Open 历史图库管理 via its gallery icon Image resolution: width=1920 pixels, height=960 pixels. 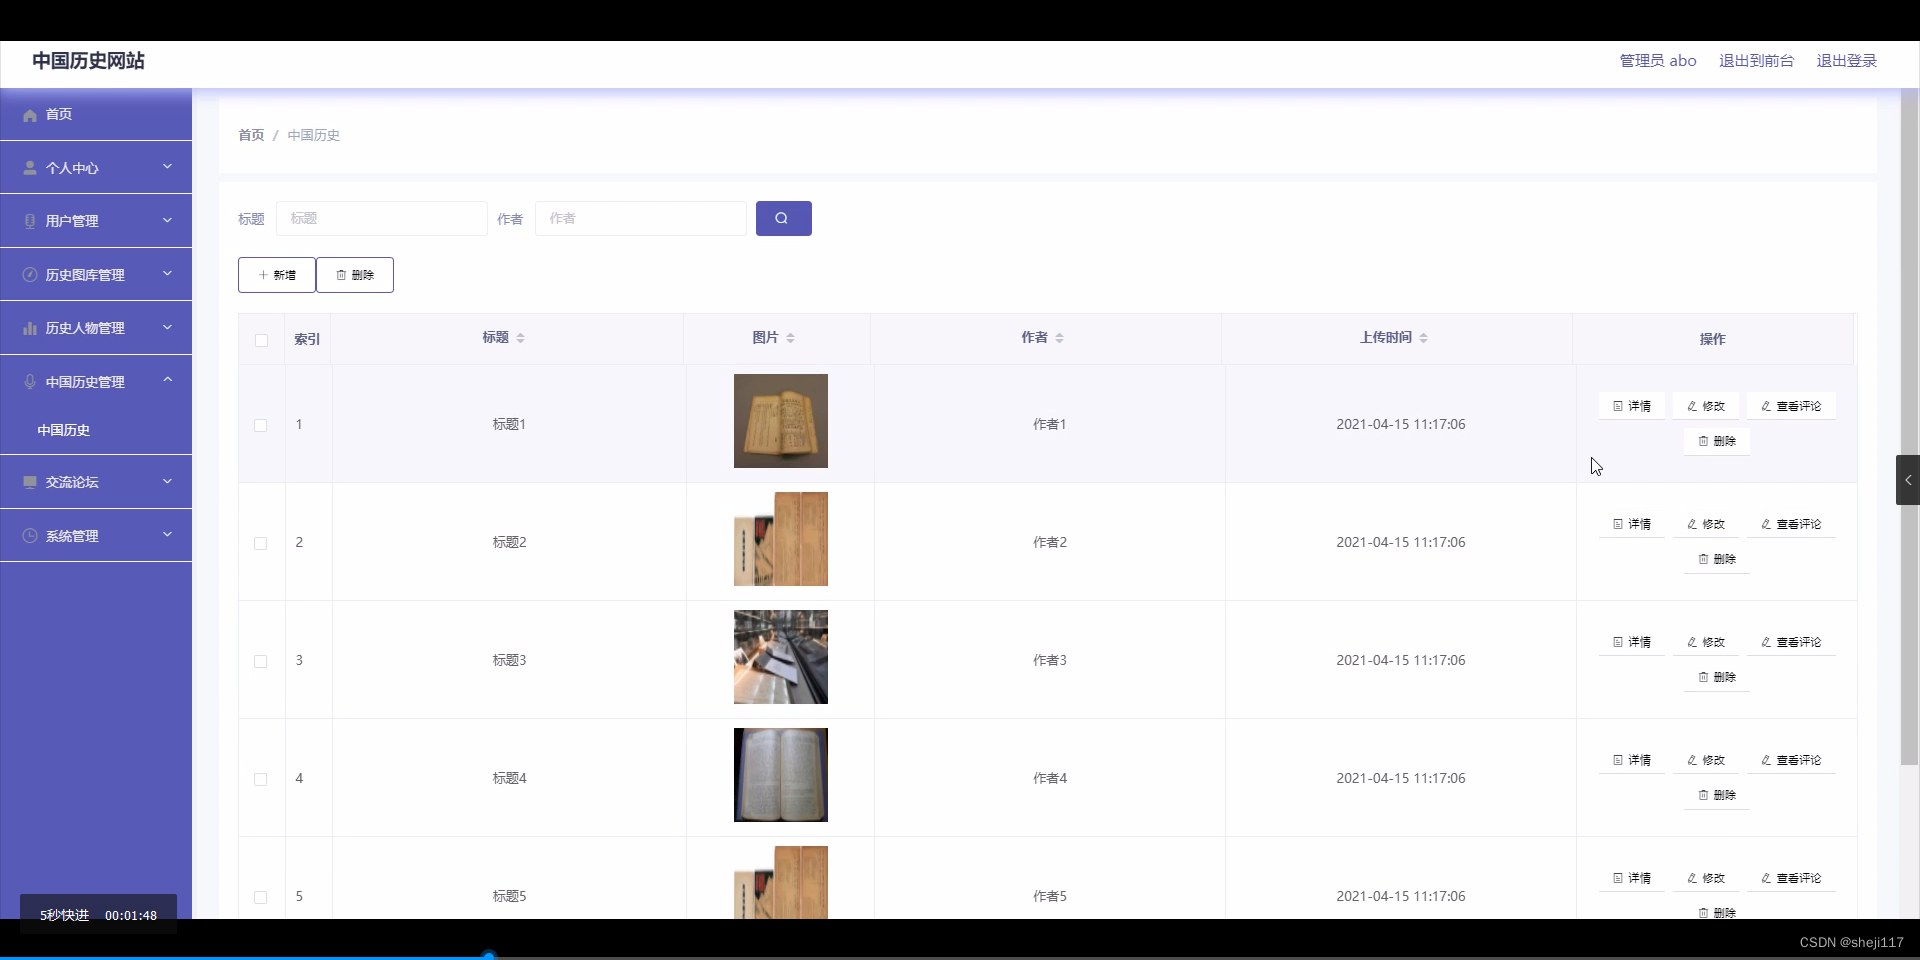[x=29, y=274]
